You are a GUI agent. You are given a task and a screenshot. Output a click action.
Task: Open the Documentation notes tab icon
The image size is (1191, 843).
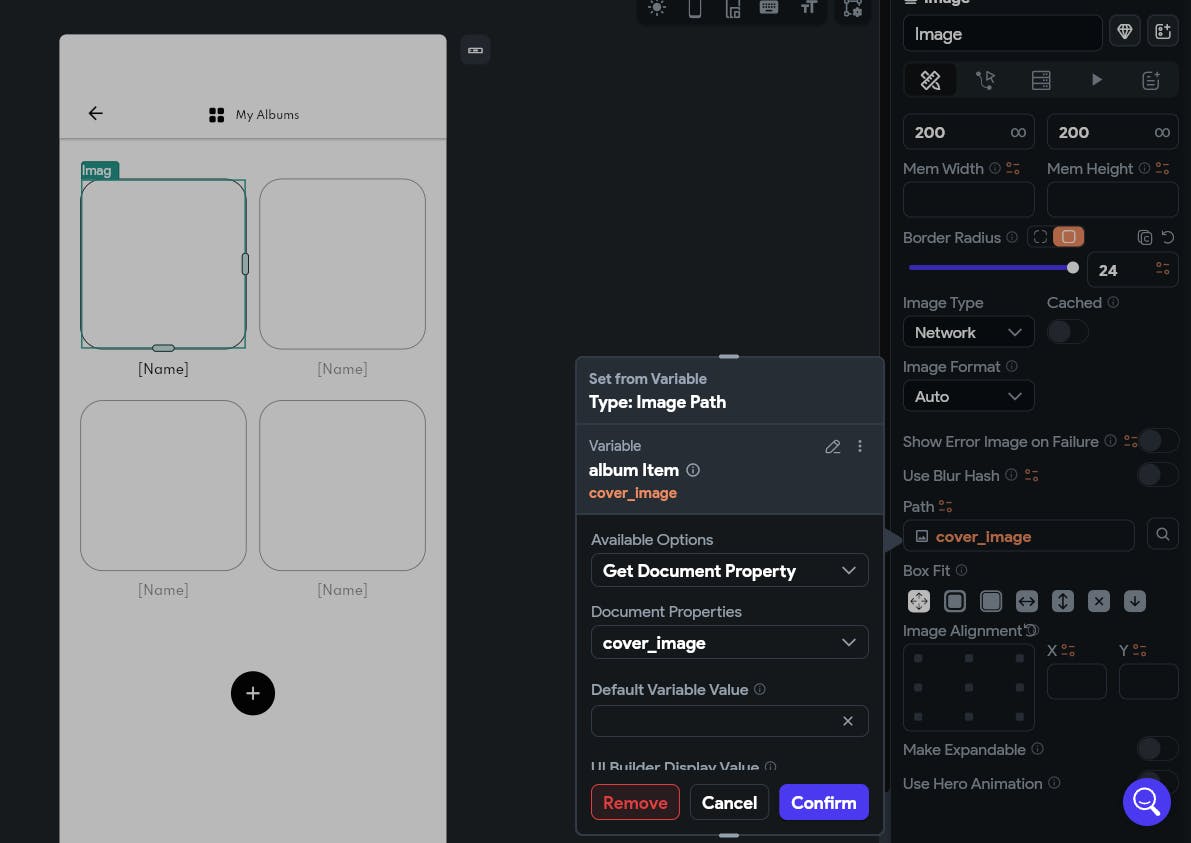click(1151, 80)
